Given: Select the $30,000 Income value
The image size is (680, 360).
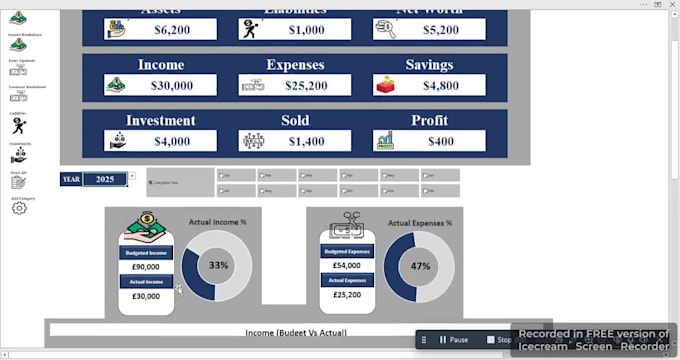Looking at the screenshot, I should pyautogui.click(x=172, y=85).
